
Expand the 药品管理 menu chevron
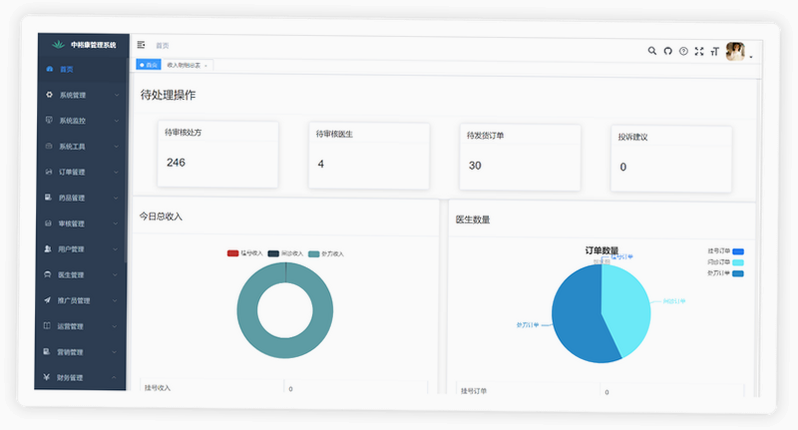pos(116,198)
